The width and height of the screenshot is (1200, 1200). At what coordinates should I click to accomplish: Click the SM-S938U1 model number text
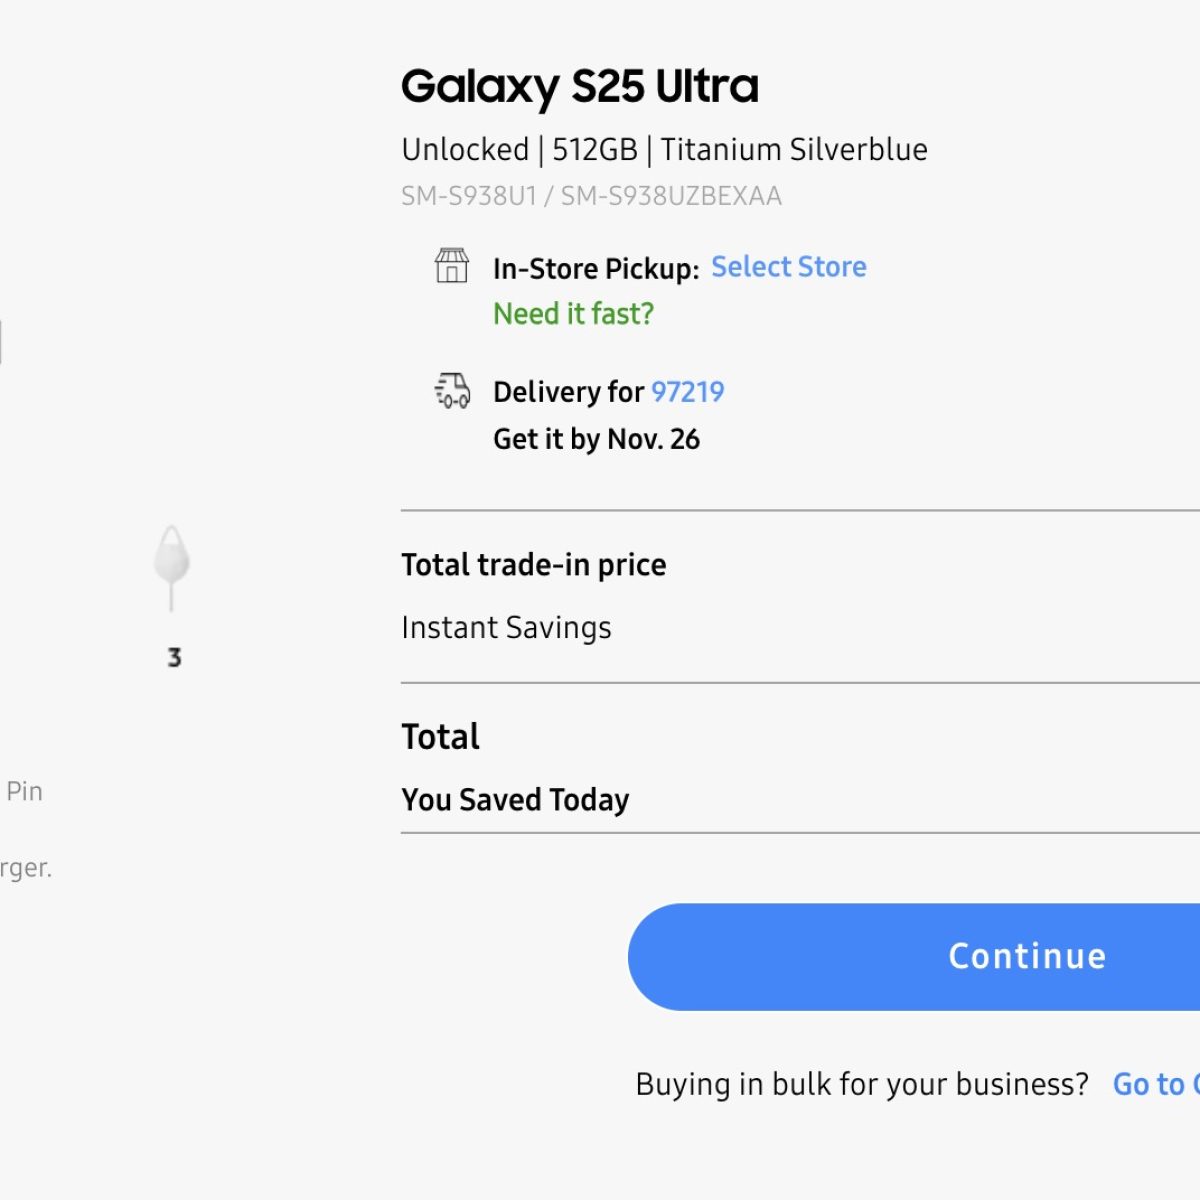469,196
